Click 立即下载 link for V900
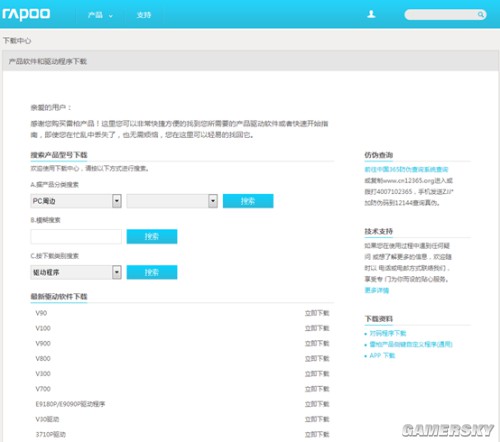 click(317, 343)
